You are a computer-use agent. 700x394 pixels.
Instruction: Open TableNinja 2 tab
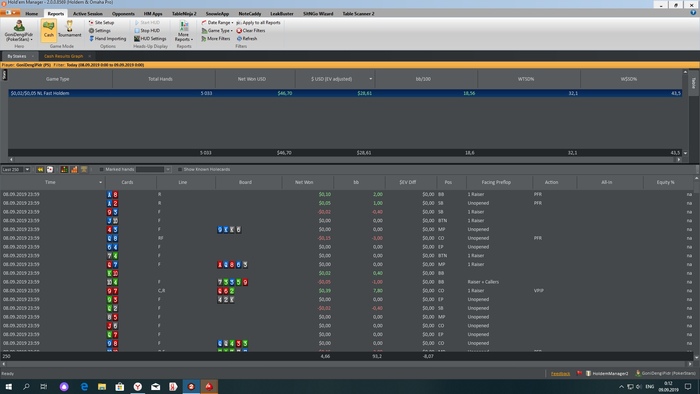click(x=184, y=13)
